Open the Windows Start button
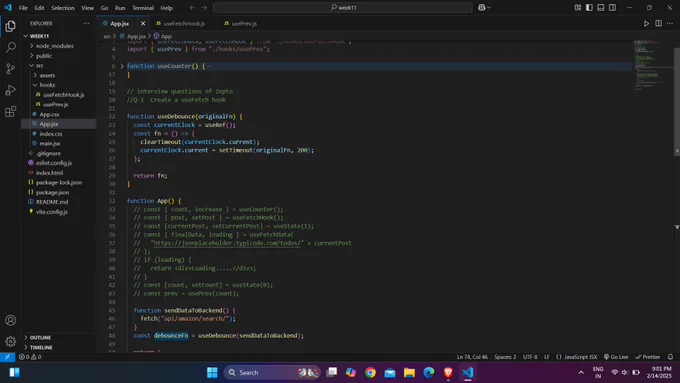This screenshot has width=680, height=383. point(212,372)
